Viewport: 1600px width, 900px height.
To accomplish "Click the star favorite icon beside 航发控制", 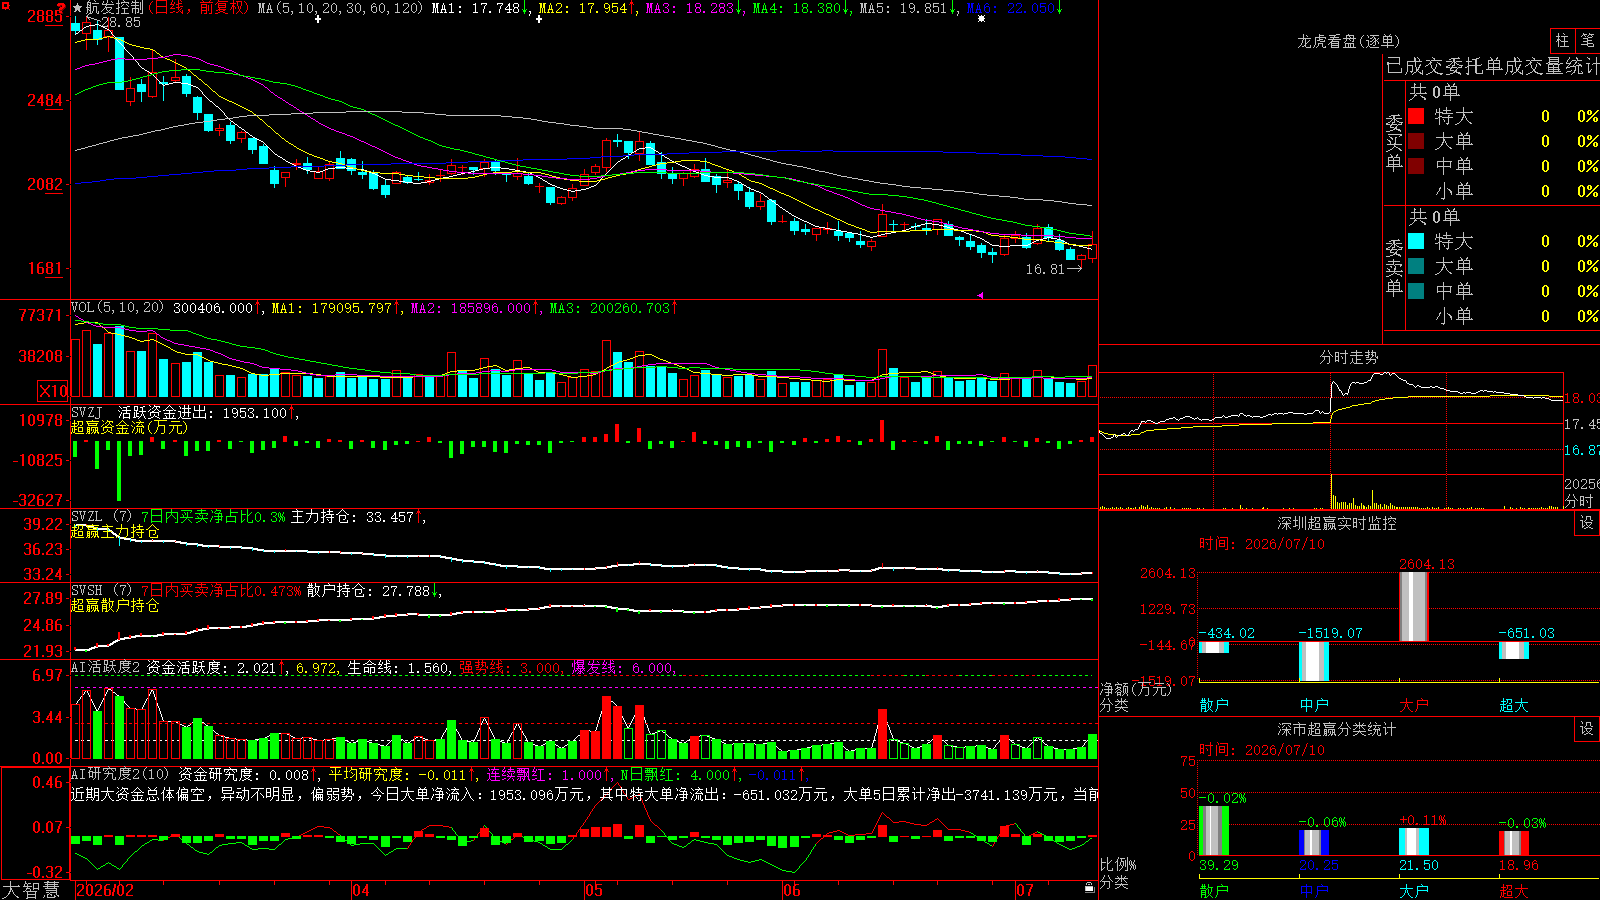I will (78, 8).
